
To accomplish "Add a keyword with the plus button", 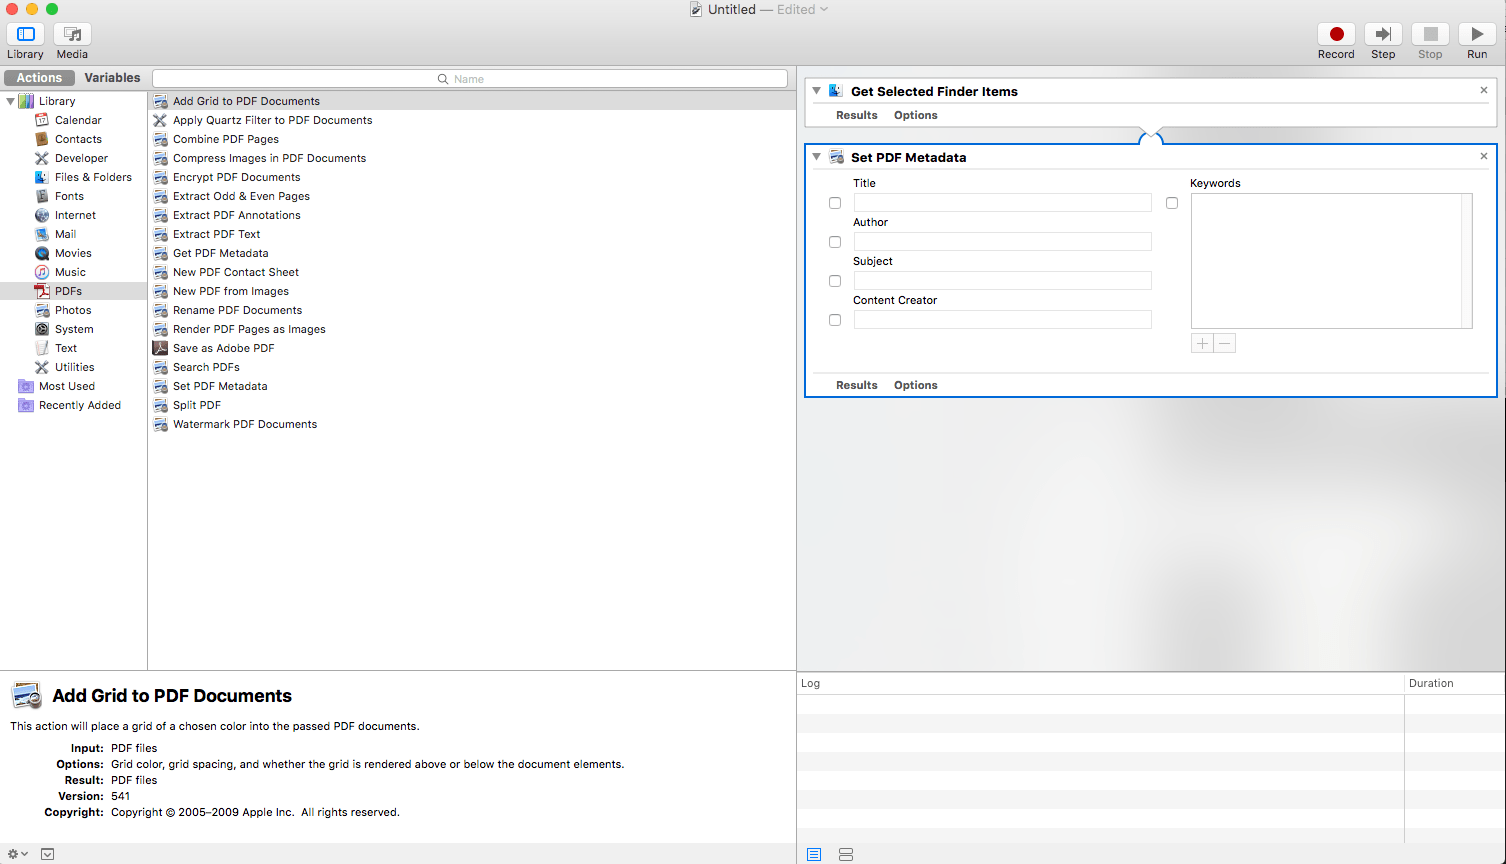I will [x=1202, y=343].
